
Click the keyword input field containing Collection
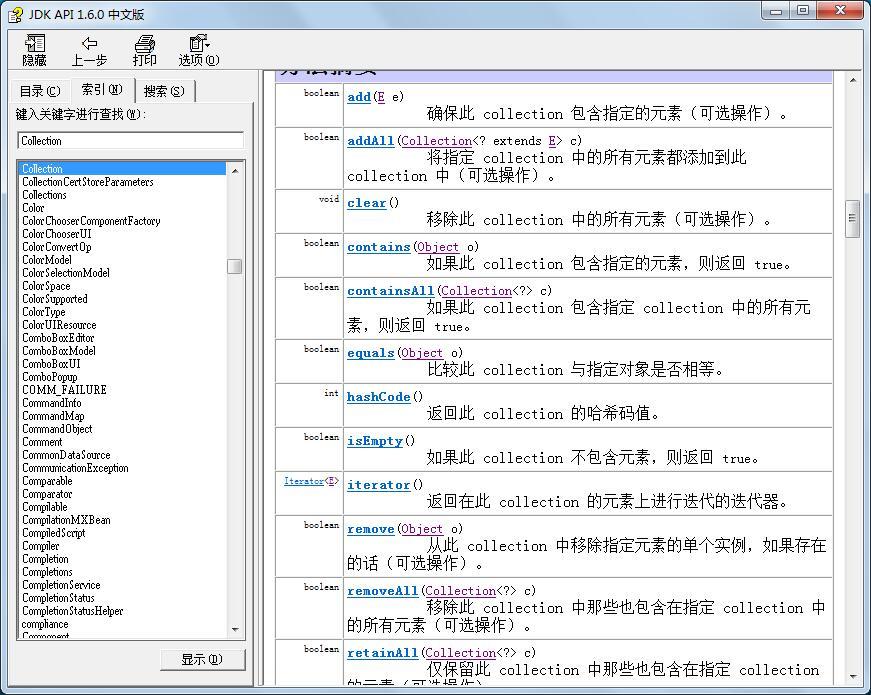(131, 141)
